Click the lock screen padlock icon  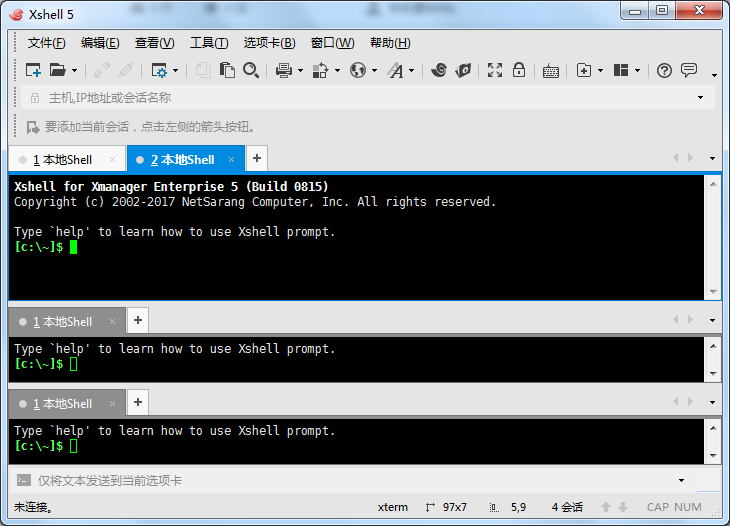519,70
